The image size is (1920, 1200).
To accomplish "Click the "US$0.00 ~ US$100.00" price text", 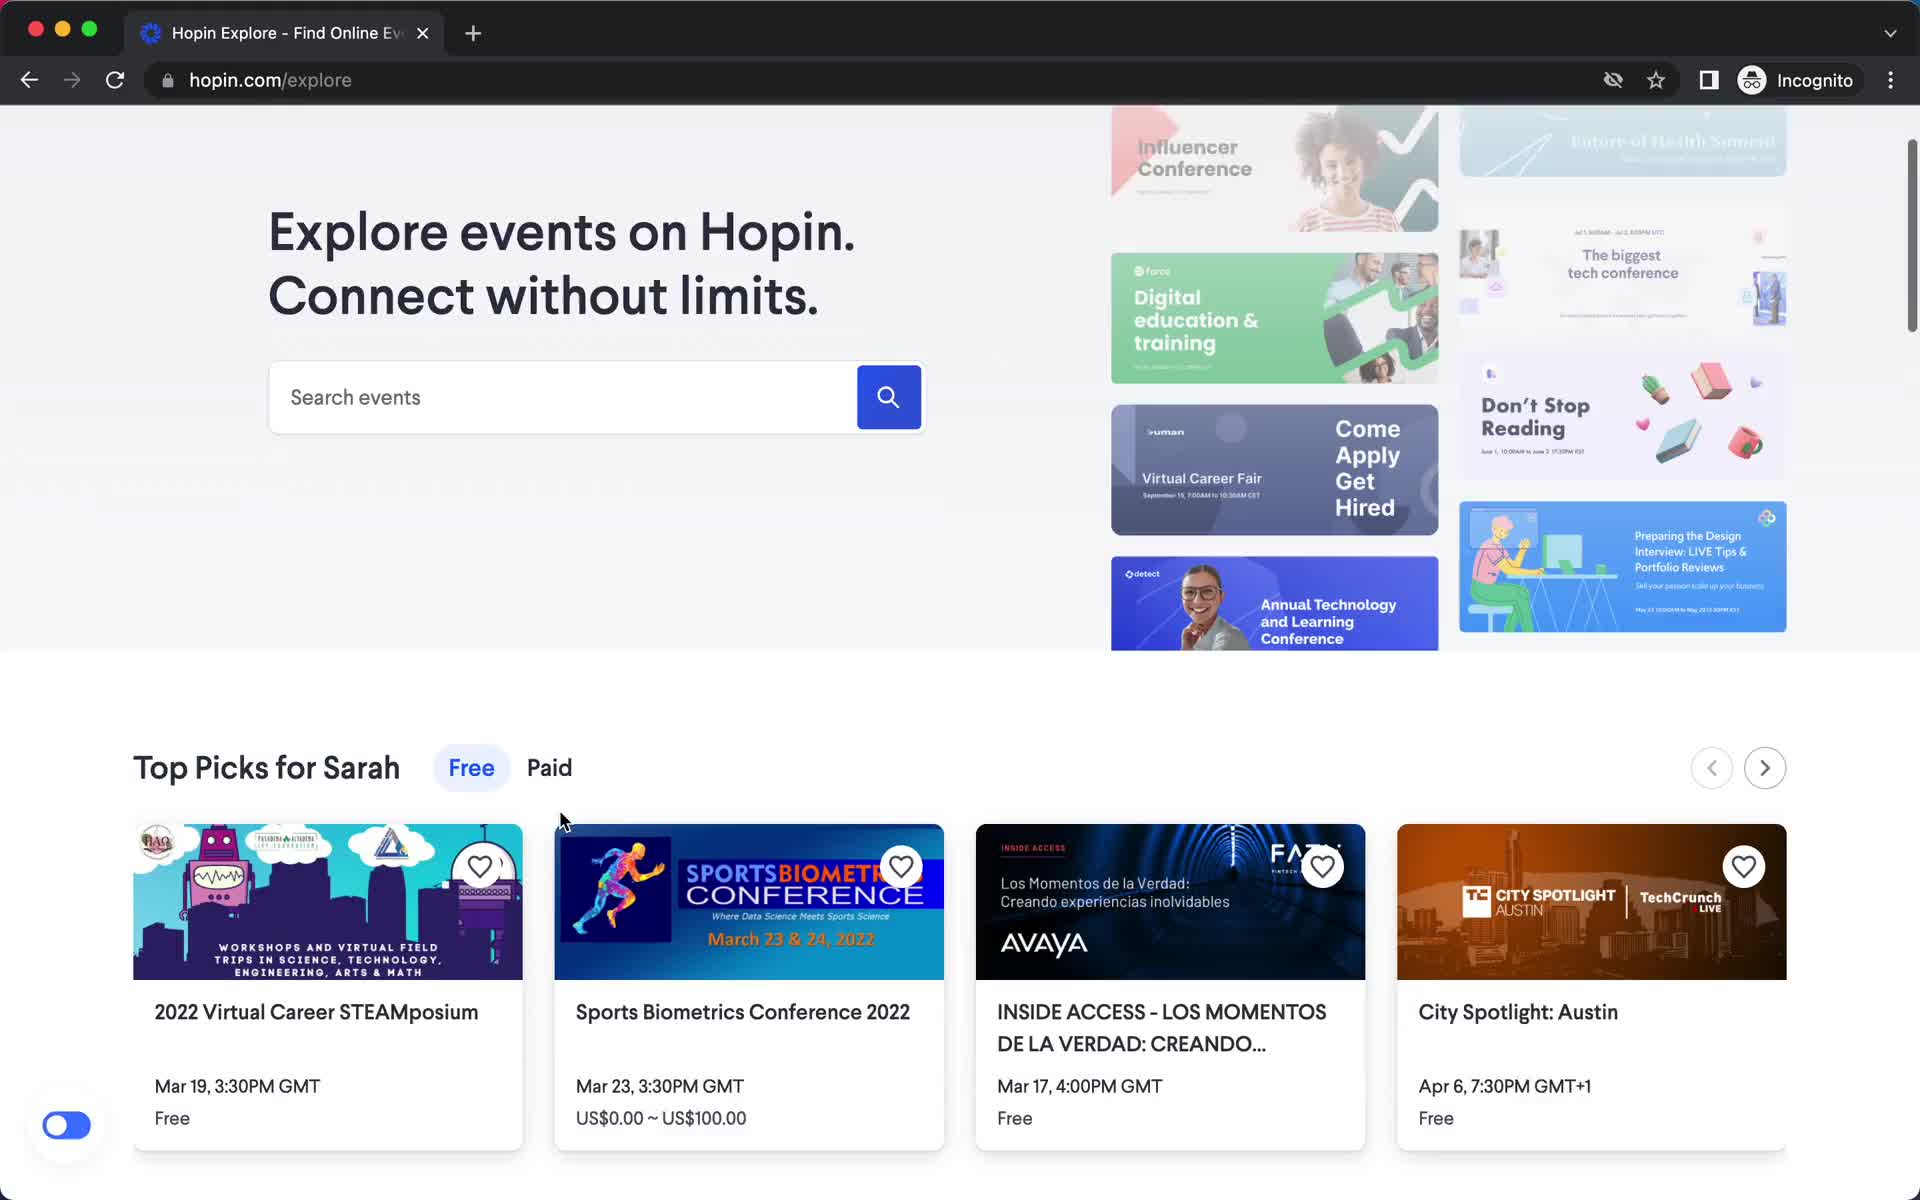I will [661, 1118].
